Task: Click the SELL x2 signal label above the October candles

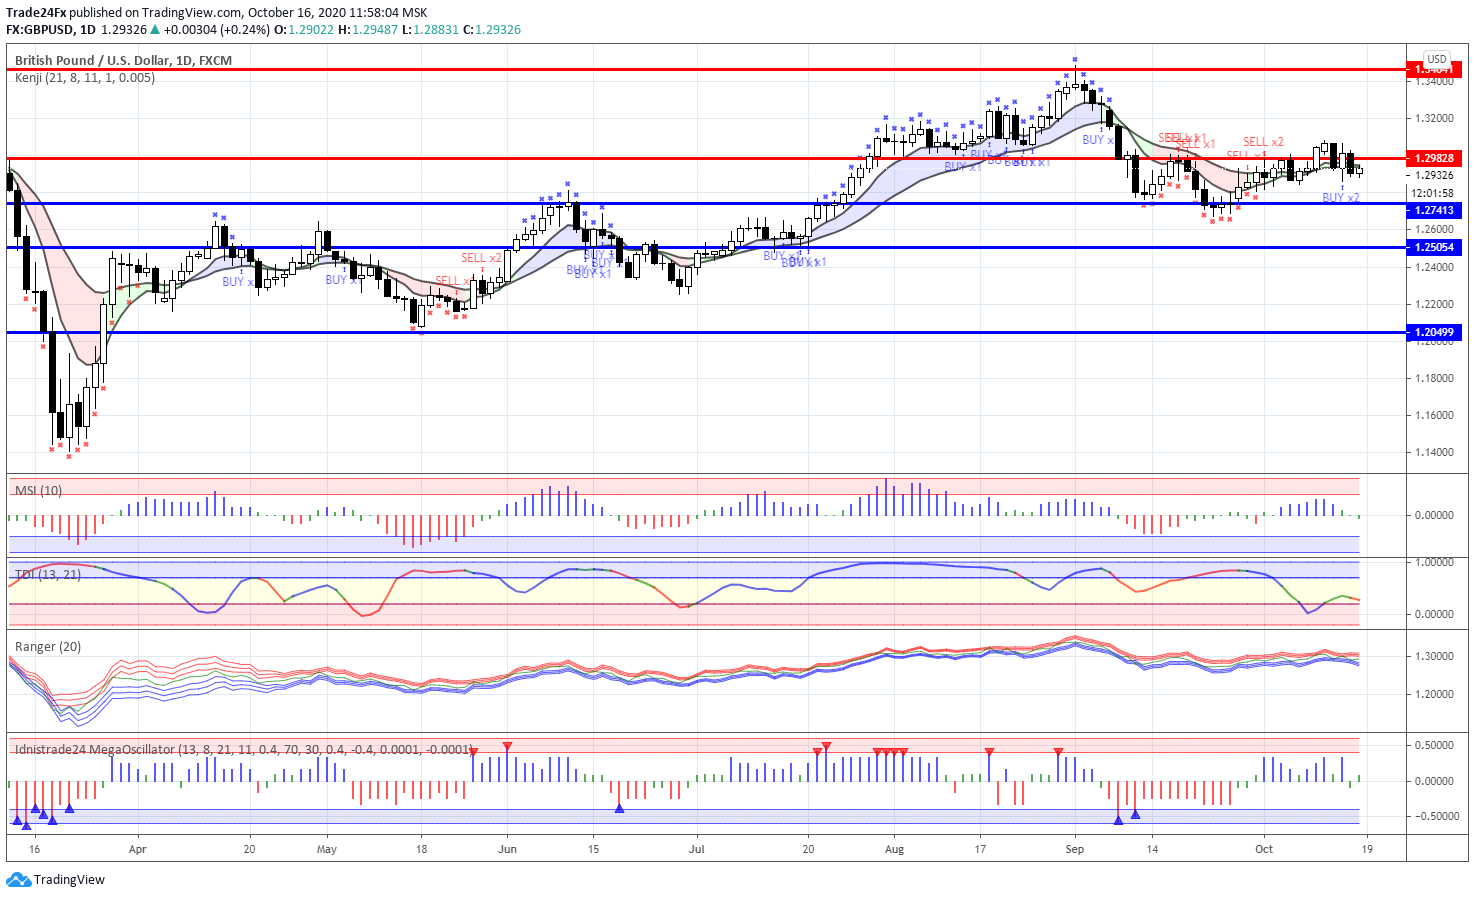Action: point(1264,142)
